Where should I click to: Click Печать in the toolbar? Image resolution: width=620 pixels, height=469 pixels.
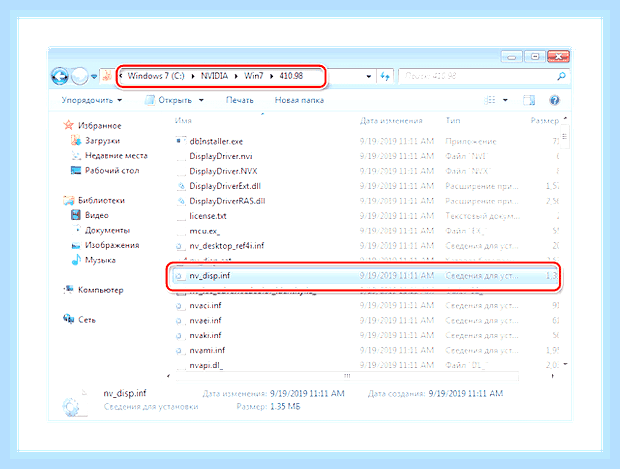click(240, 100)
